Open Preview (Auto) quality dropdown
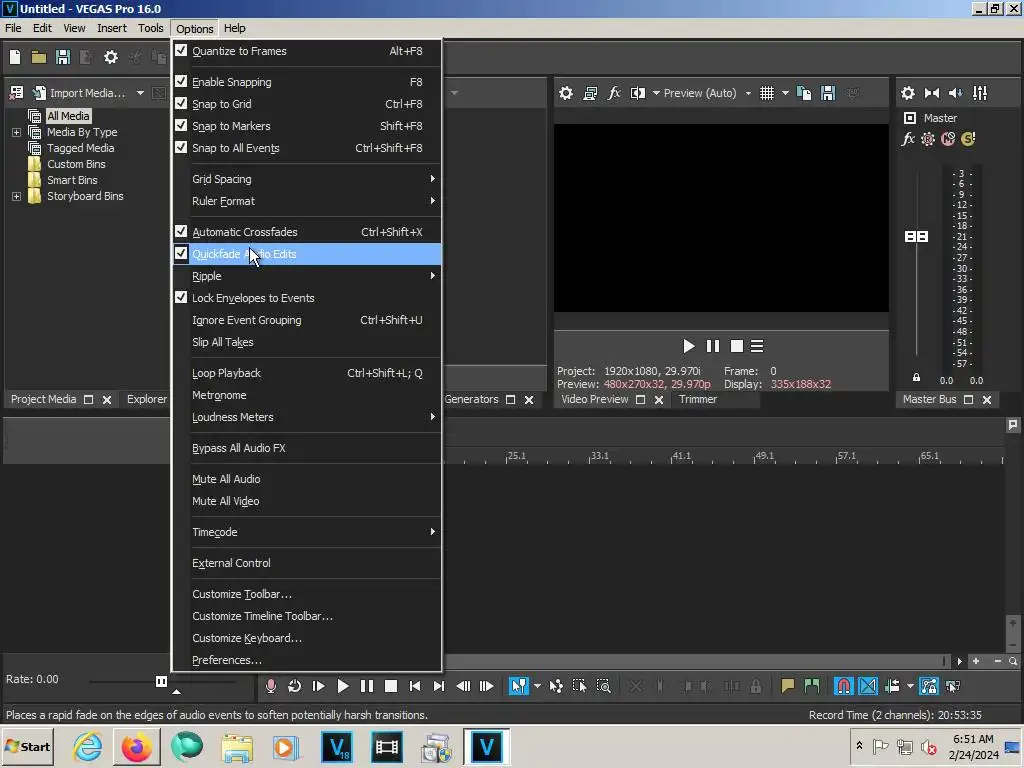Viewport: 1024px width, 768px height. (748, 93)
